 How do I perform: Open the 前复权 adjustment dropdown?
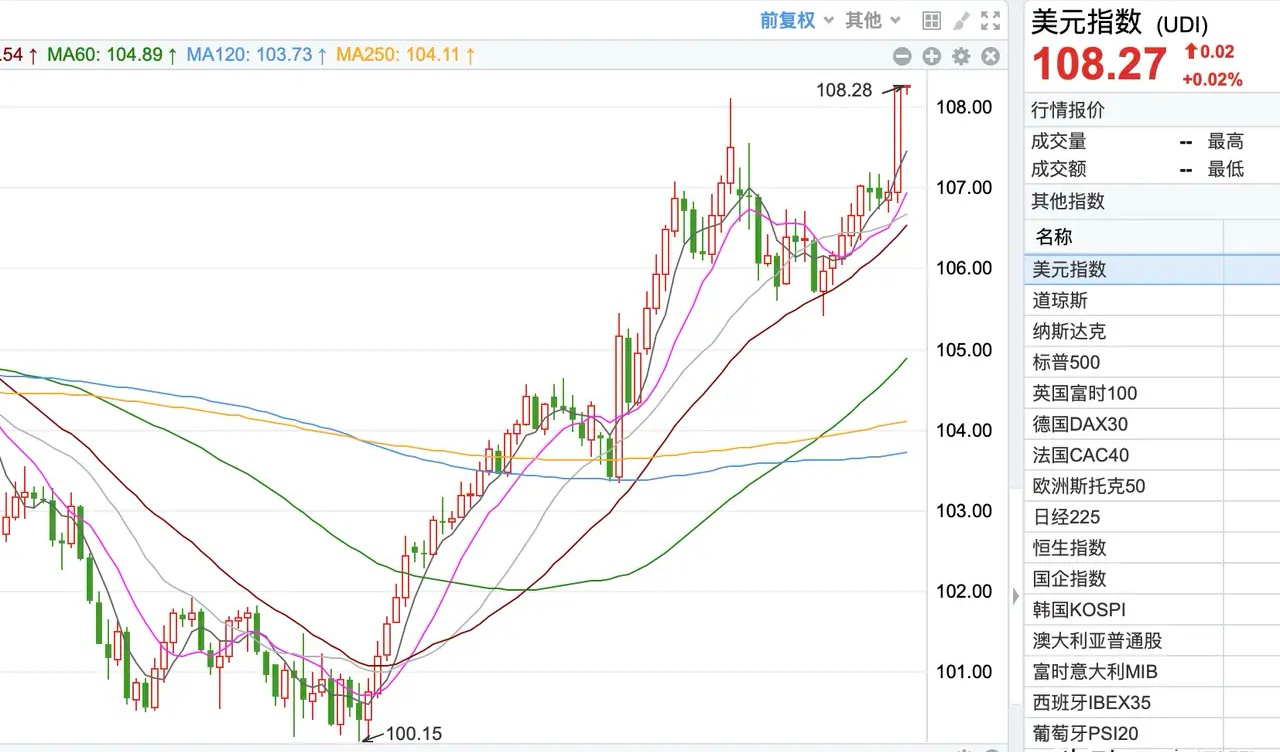pyautogui.click(x=796, y=20)
